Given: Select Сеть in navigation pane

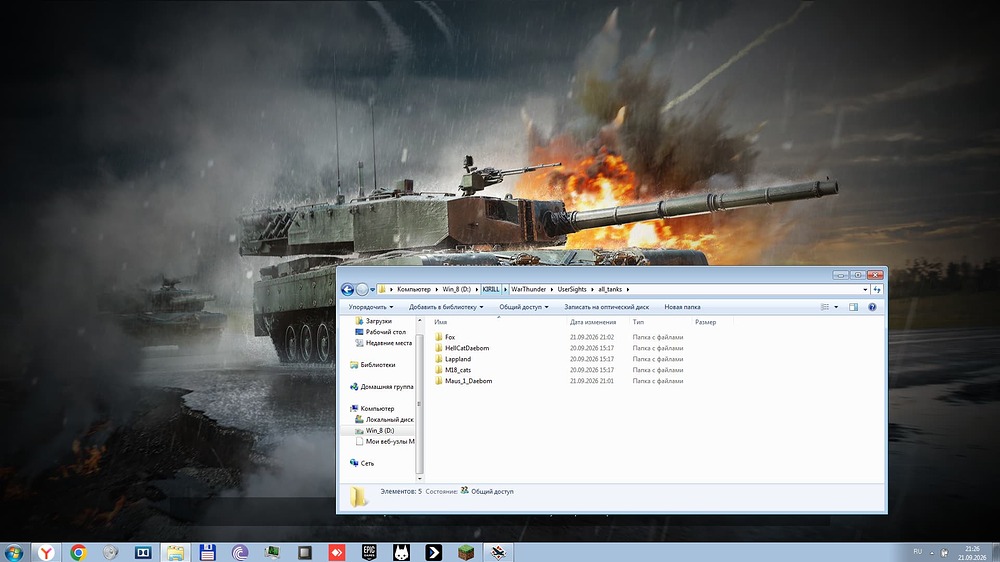Looking at the screenshot, I should click(x=367, y=463).
